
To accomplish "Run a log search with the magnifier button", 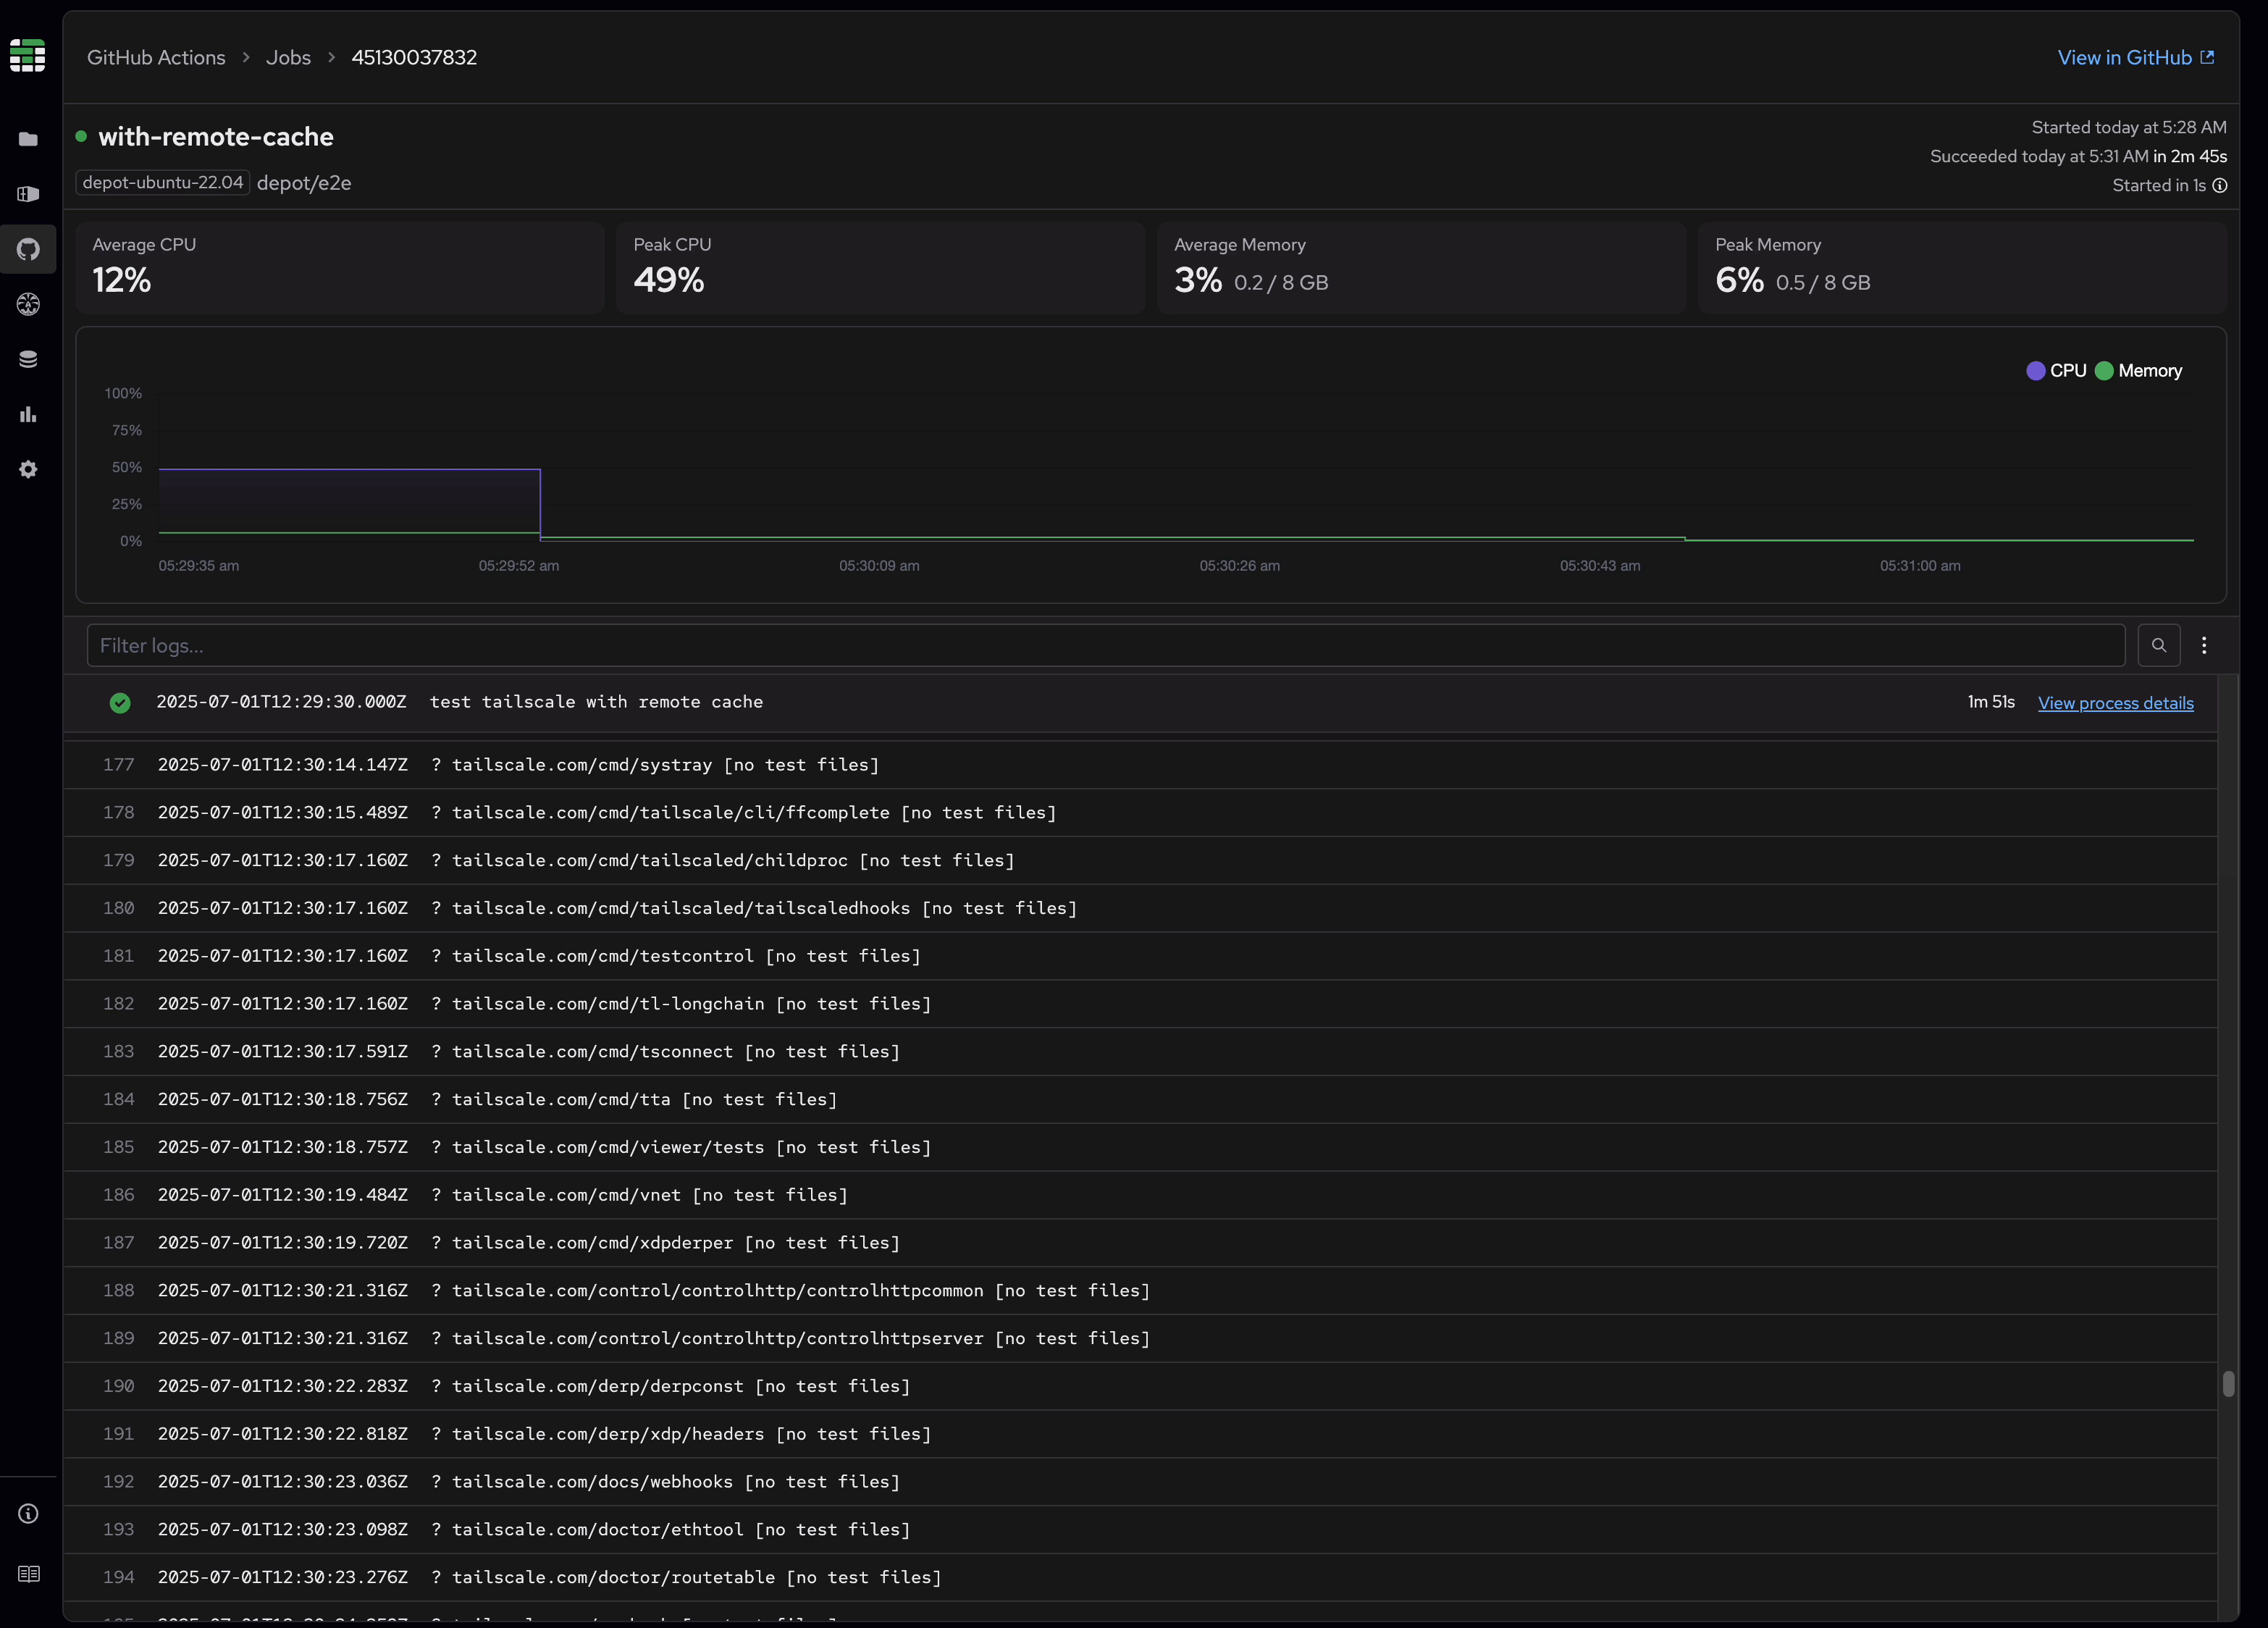I will click(x=2159, y=645).
